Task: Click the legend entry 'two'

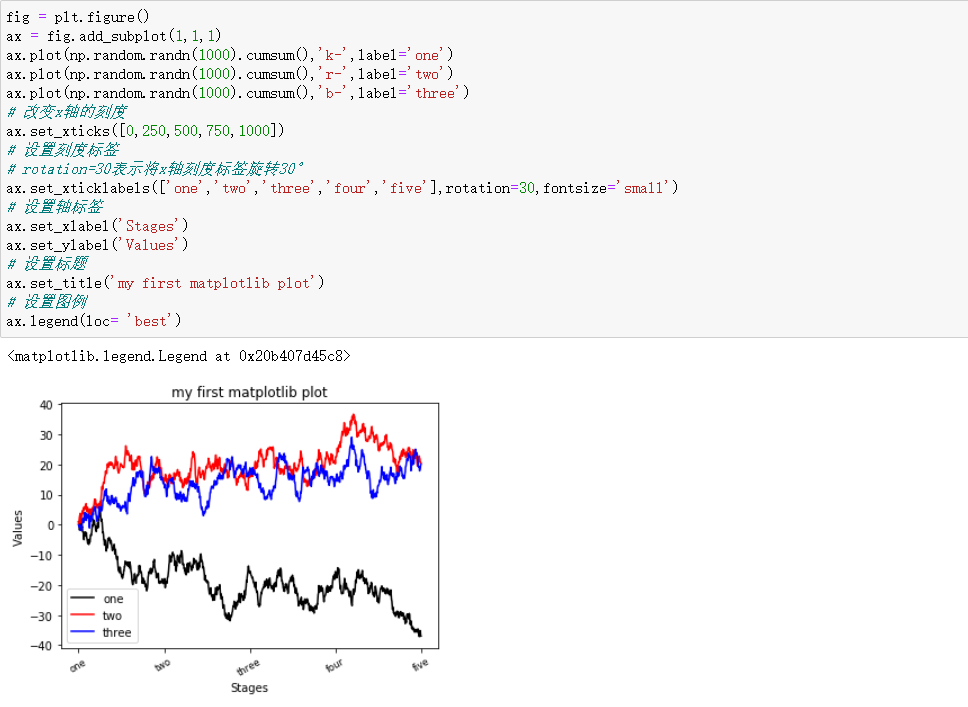Action: (112, 616)
